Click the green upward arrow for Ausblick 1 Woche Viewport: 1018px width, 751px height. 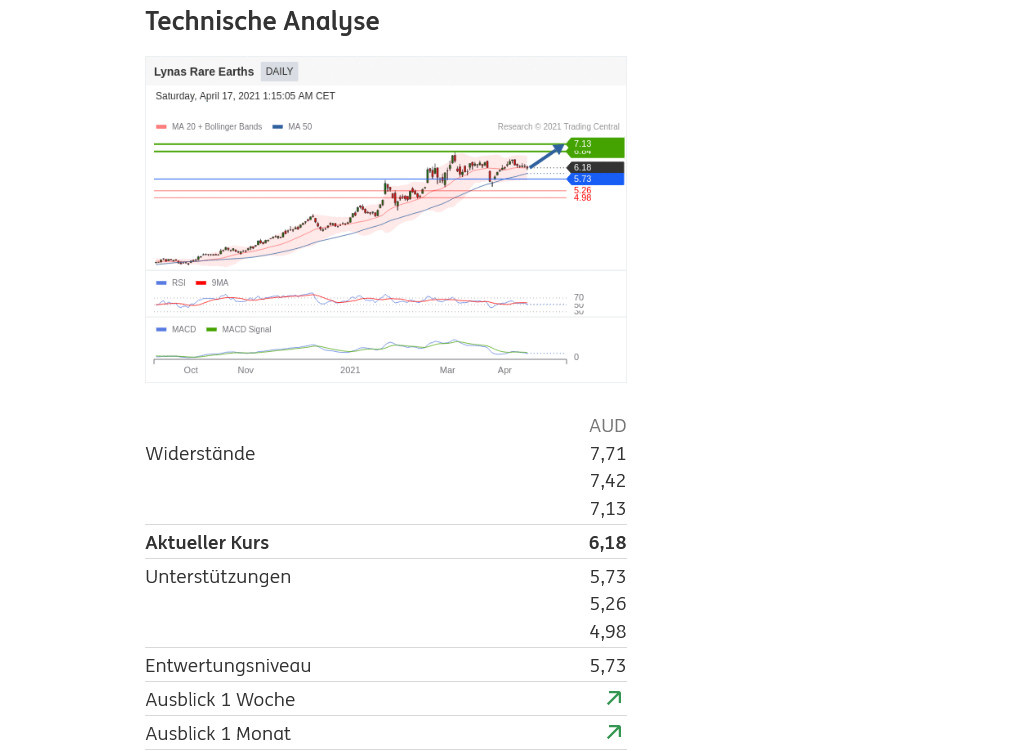point(614,698)
